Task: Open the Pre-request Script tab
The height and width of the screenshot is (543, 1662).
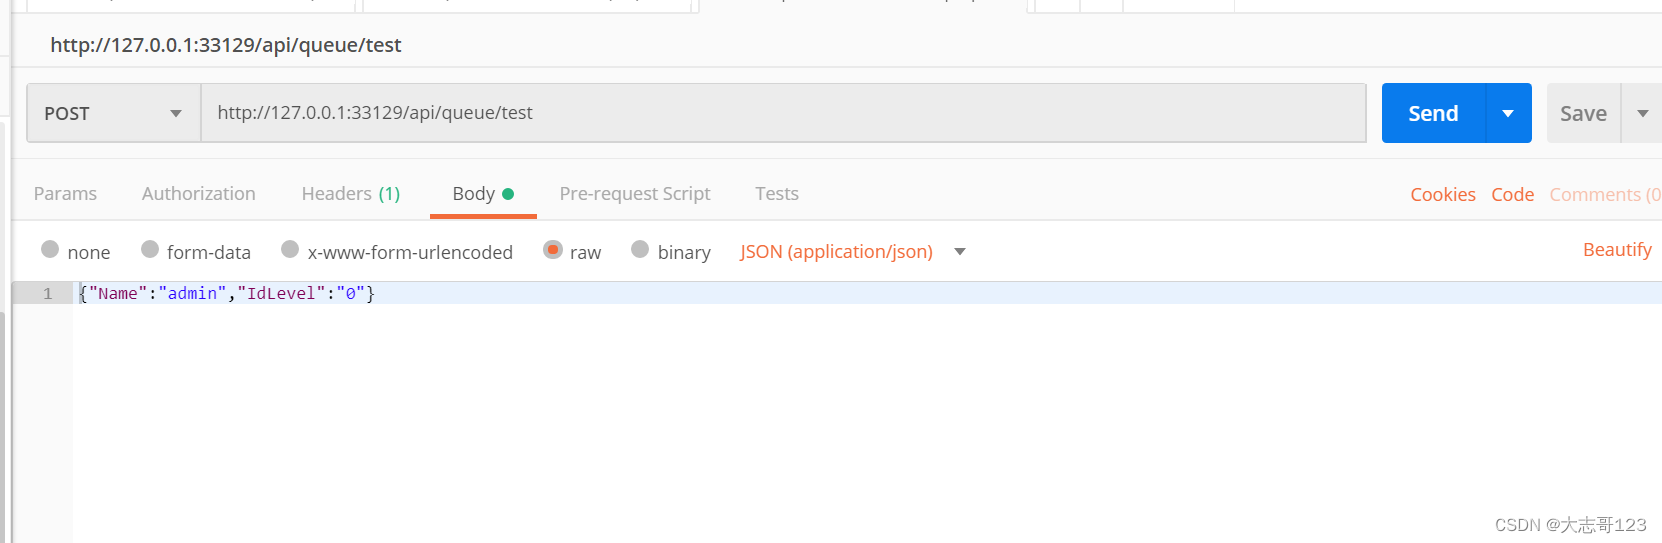Action: (x=635, y=194)
